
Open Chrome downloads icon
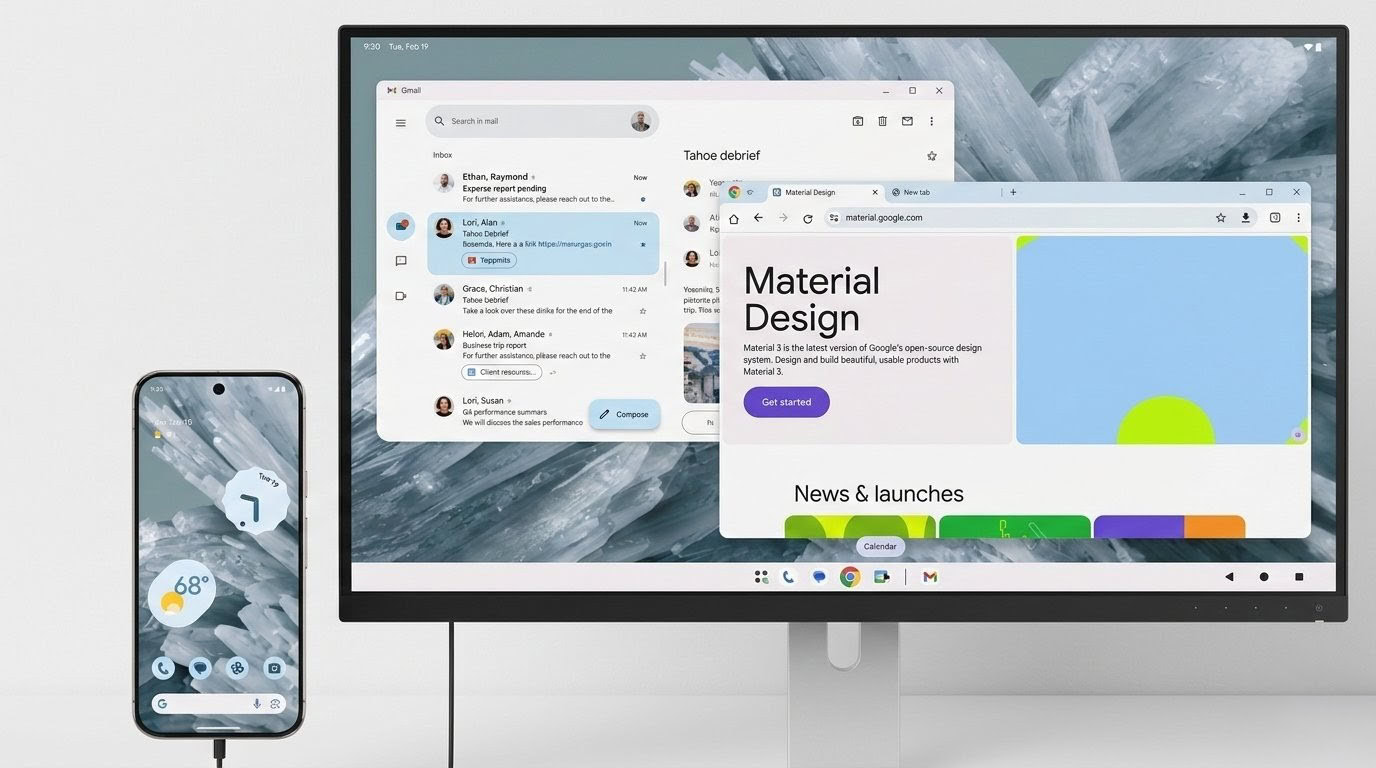pos(1246,218)
